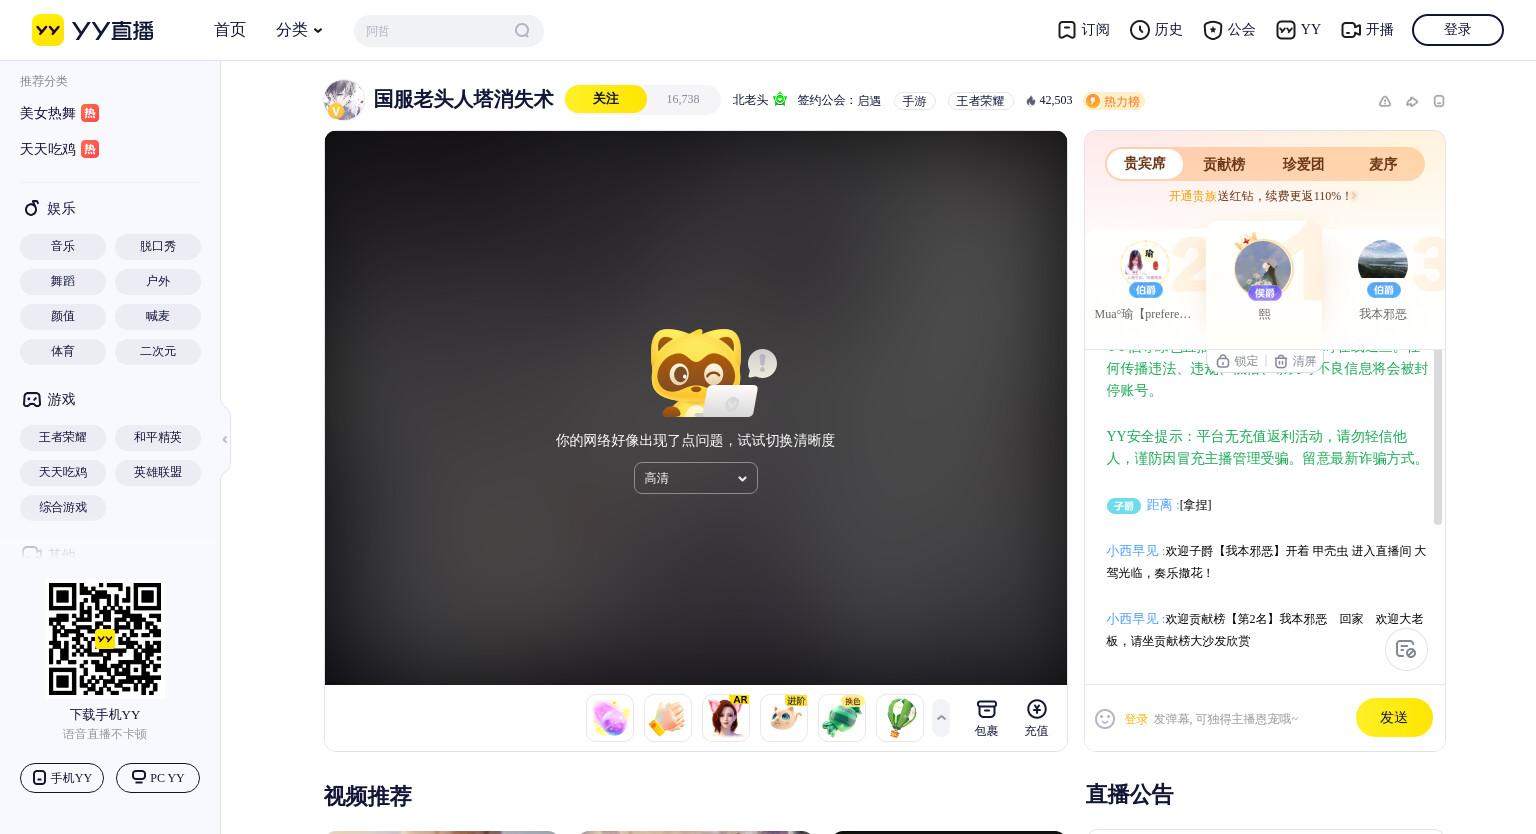1536x834 pixels.
Task: Open 天天吃鸡 recommended category with hot tag
Action: (59, 149)
